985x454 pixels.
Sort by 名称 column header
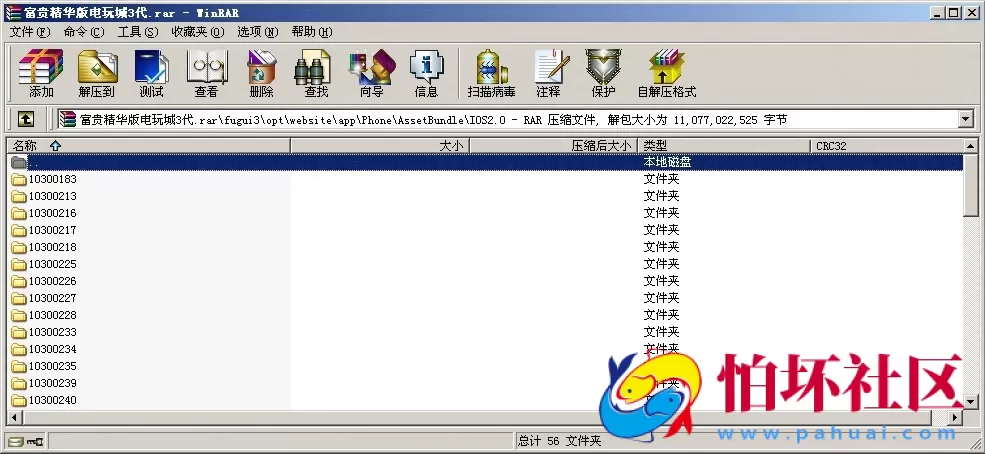coord(148,146)
